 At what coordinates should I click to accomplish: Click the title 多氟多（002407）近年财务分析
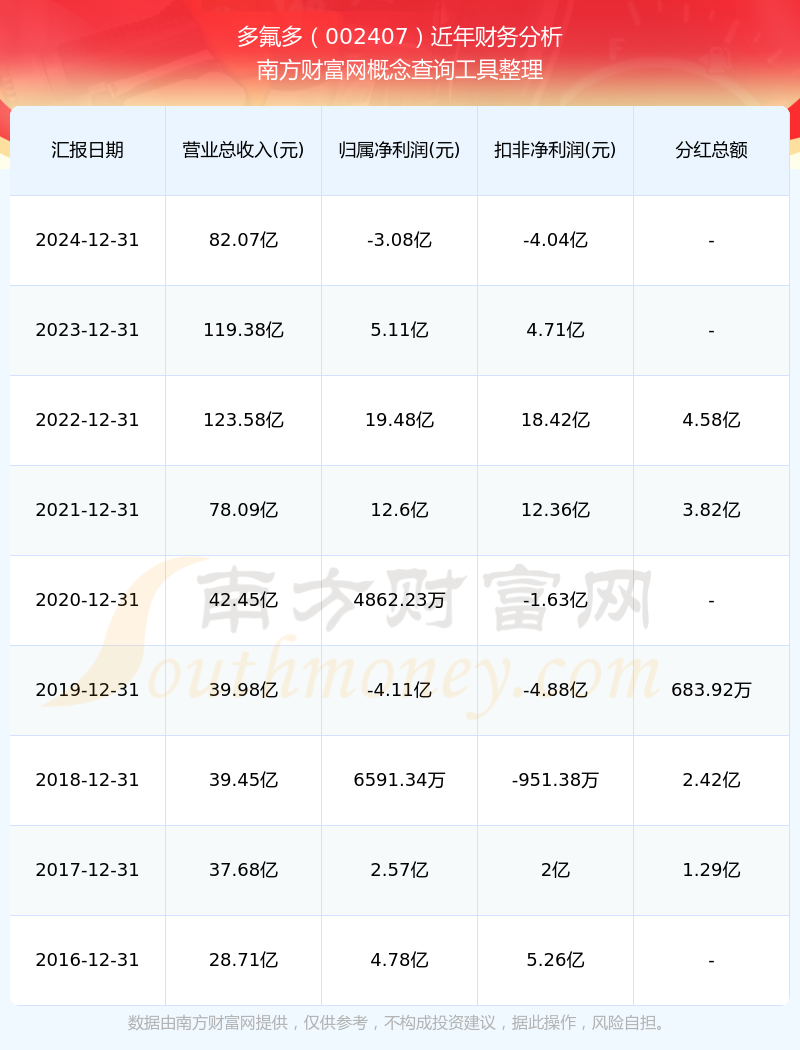pos(400,37)
